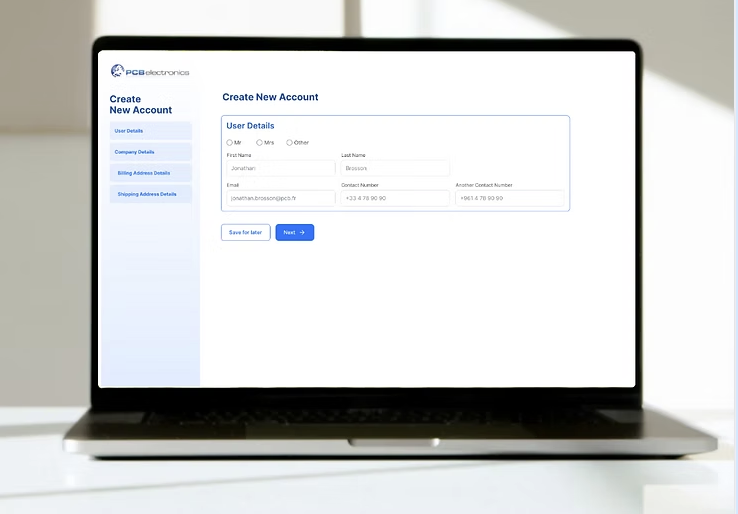
Task: Click the Contact Number field
Action: click(x=395, y=198)
